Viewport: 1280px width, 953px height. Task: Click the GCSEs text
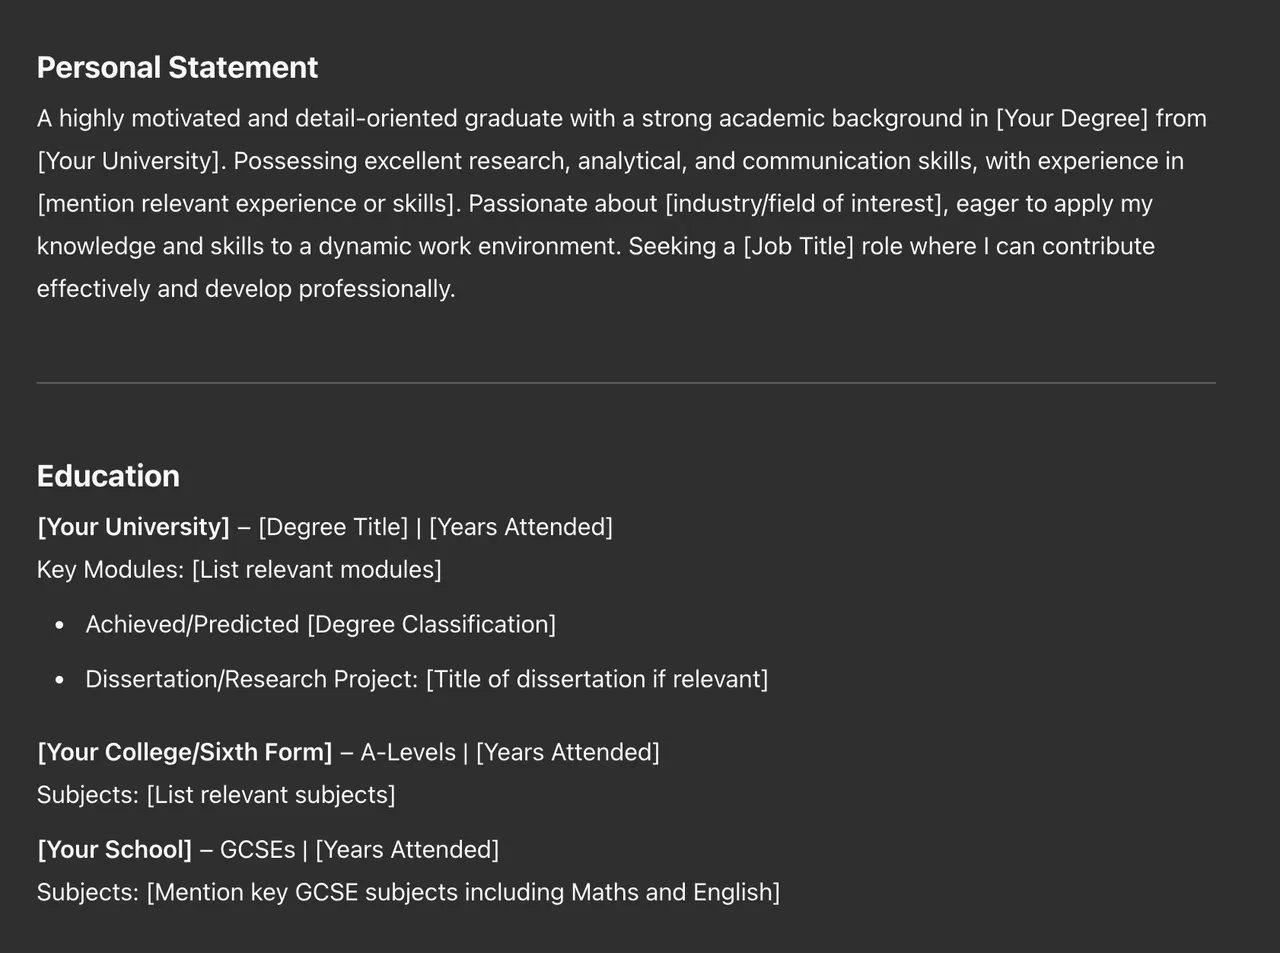point(257,850)
